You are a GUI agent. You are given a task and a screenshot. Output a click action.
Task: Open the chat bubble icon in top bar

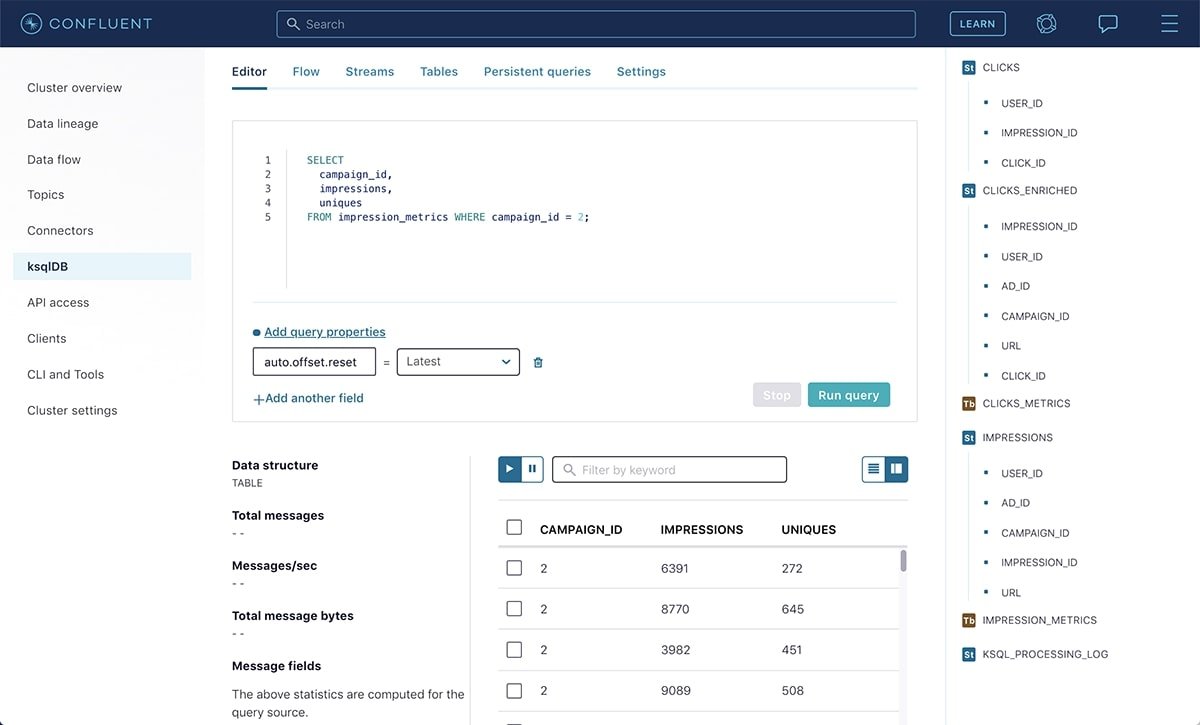coord(1107,22)
